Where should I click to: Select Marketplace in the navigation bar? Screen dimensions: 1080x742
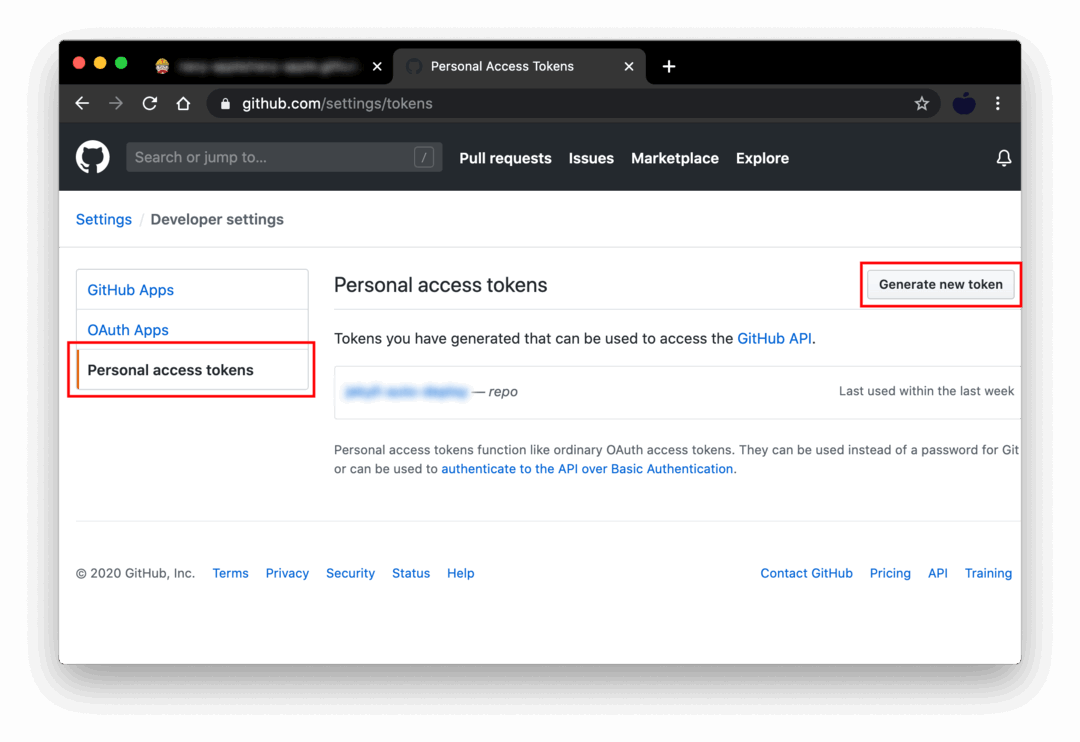pyautogui.click(x=674, y=158)
